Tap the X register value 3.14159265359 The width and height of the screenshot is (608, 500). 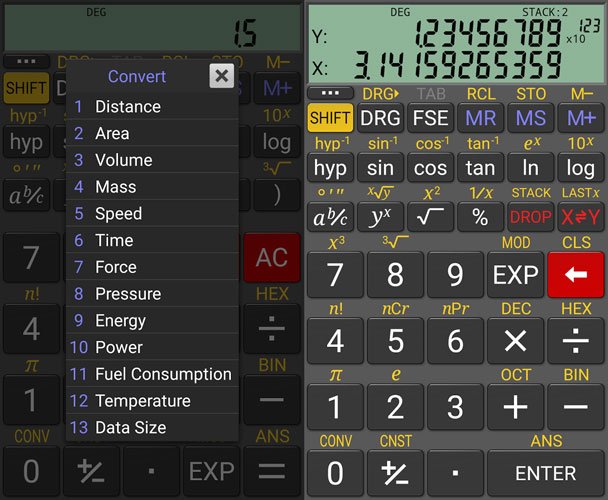tap(457, 65)
